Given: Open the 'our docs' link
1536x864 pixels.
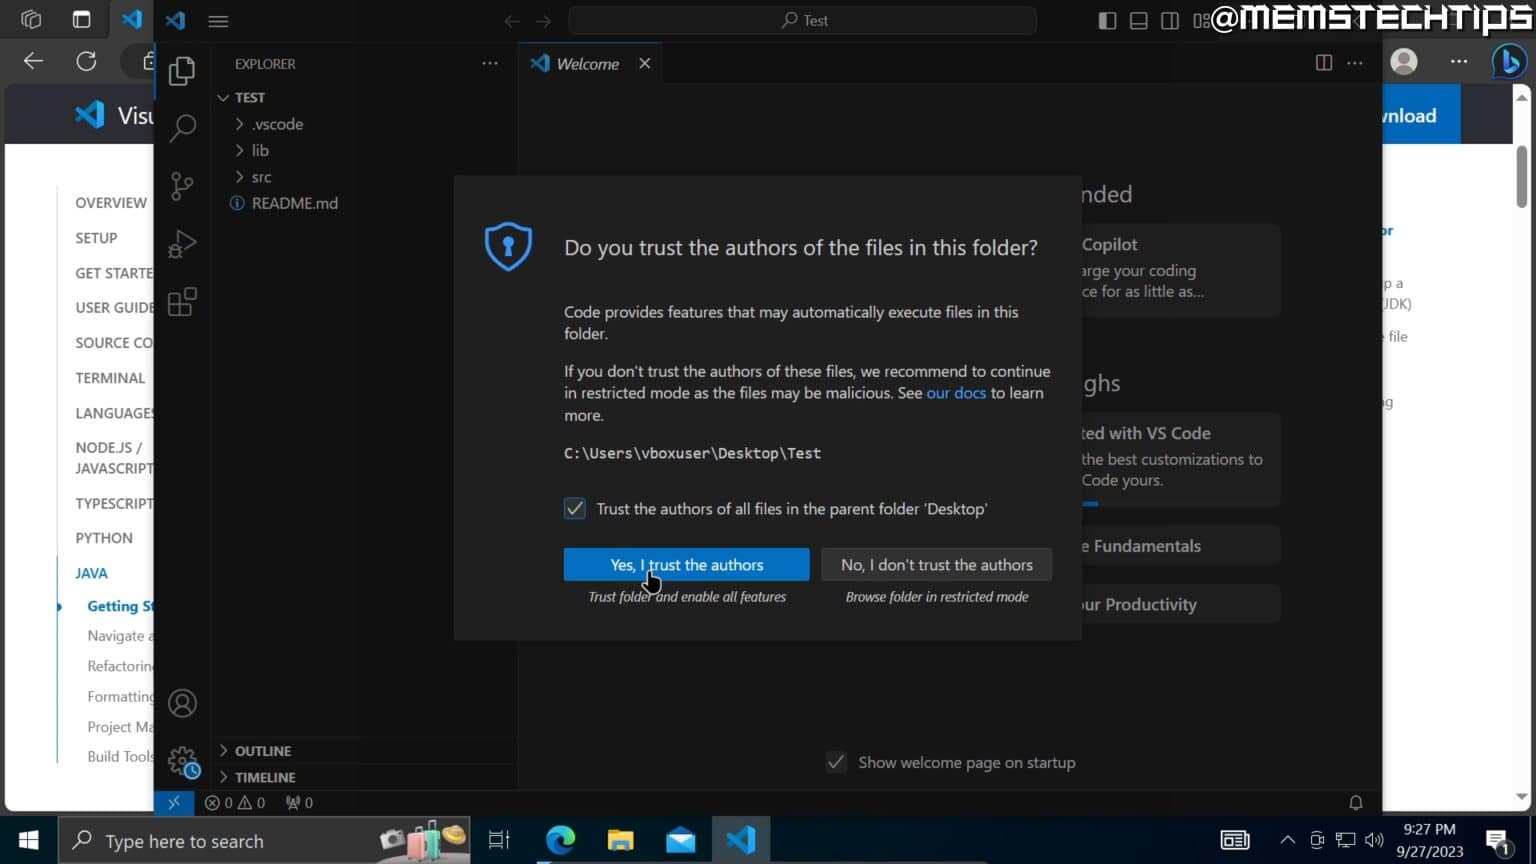Looking at the screenshot, I should pyautogui.click(x=956, y=393).
